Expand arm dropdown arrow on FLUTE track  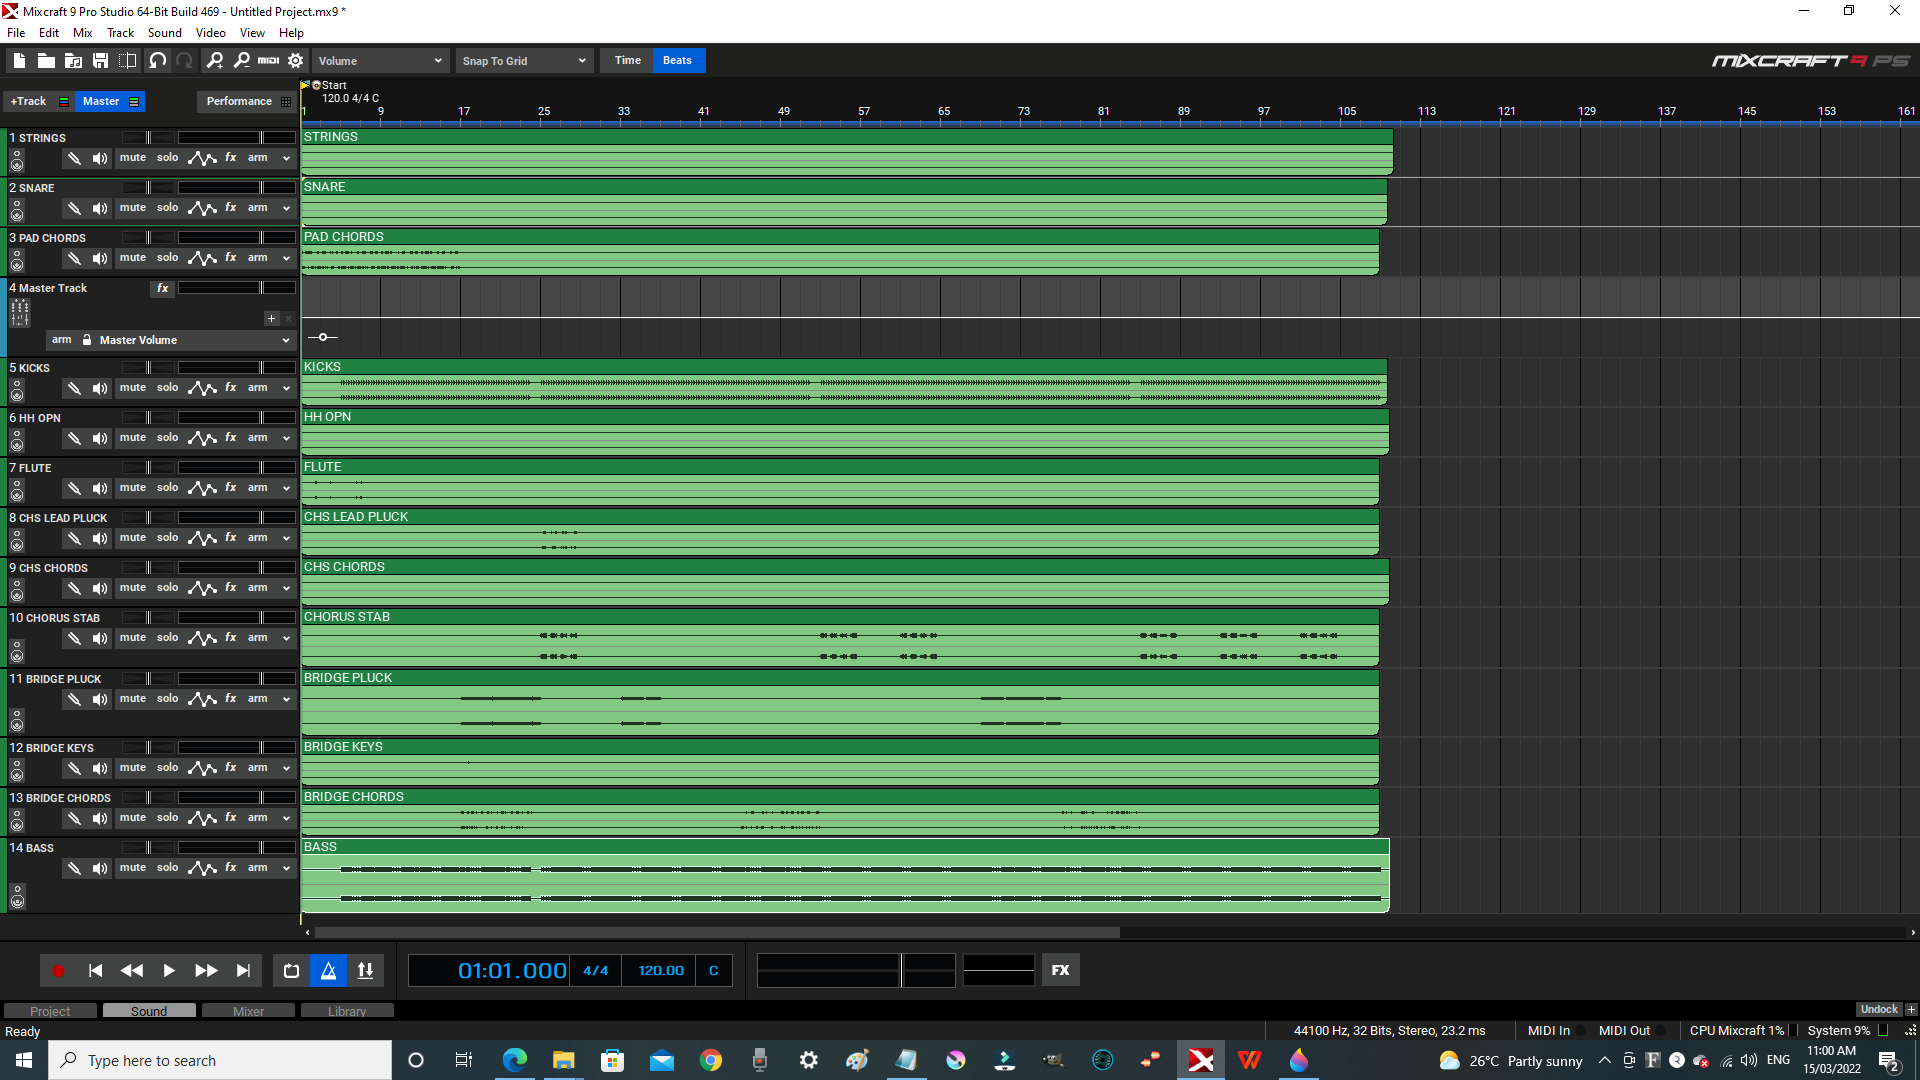[286, 489]
